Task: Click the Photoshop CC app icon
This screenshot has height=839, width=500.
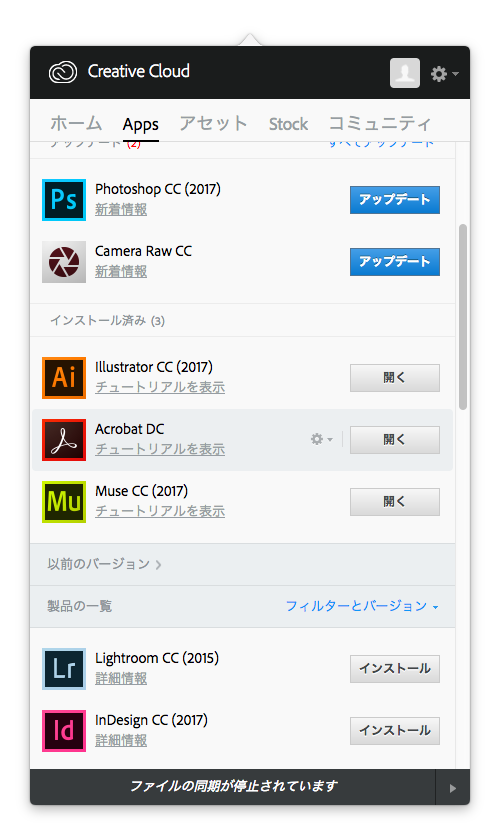Action: click(x=64, y=200)
